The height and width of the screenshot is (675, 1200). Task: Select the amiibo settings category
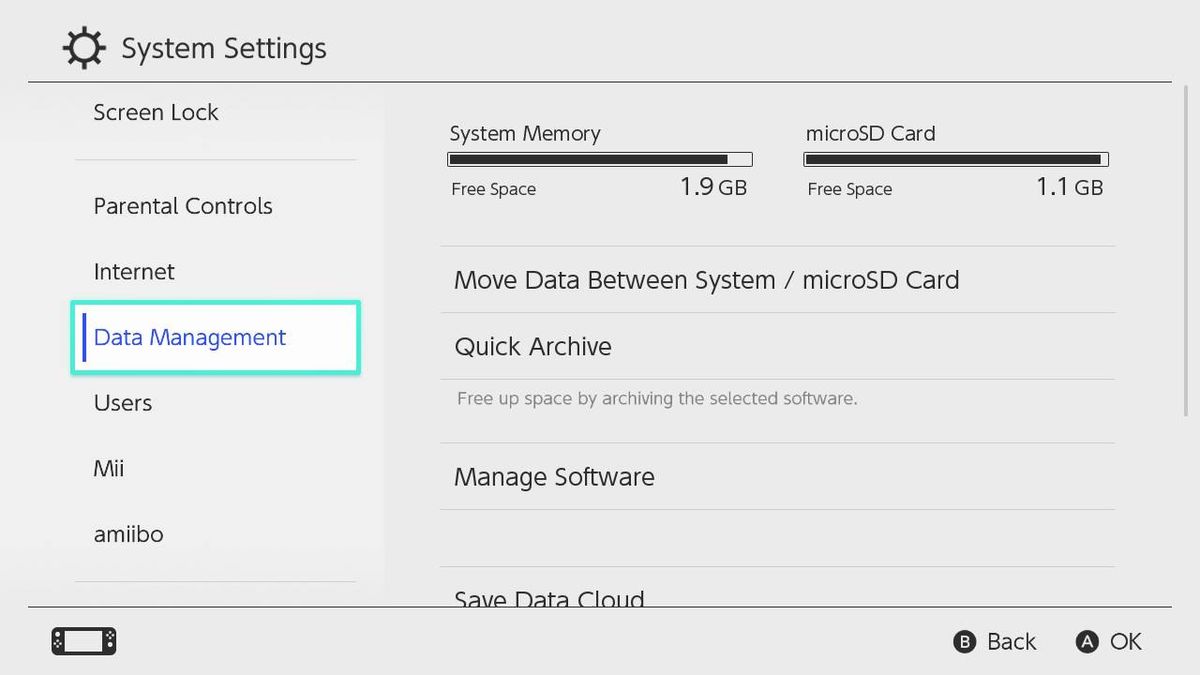click(x=129, y=533)
